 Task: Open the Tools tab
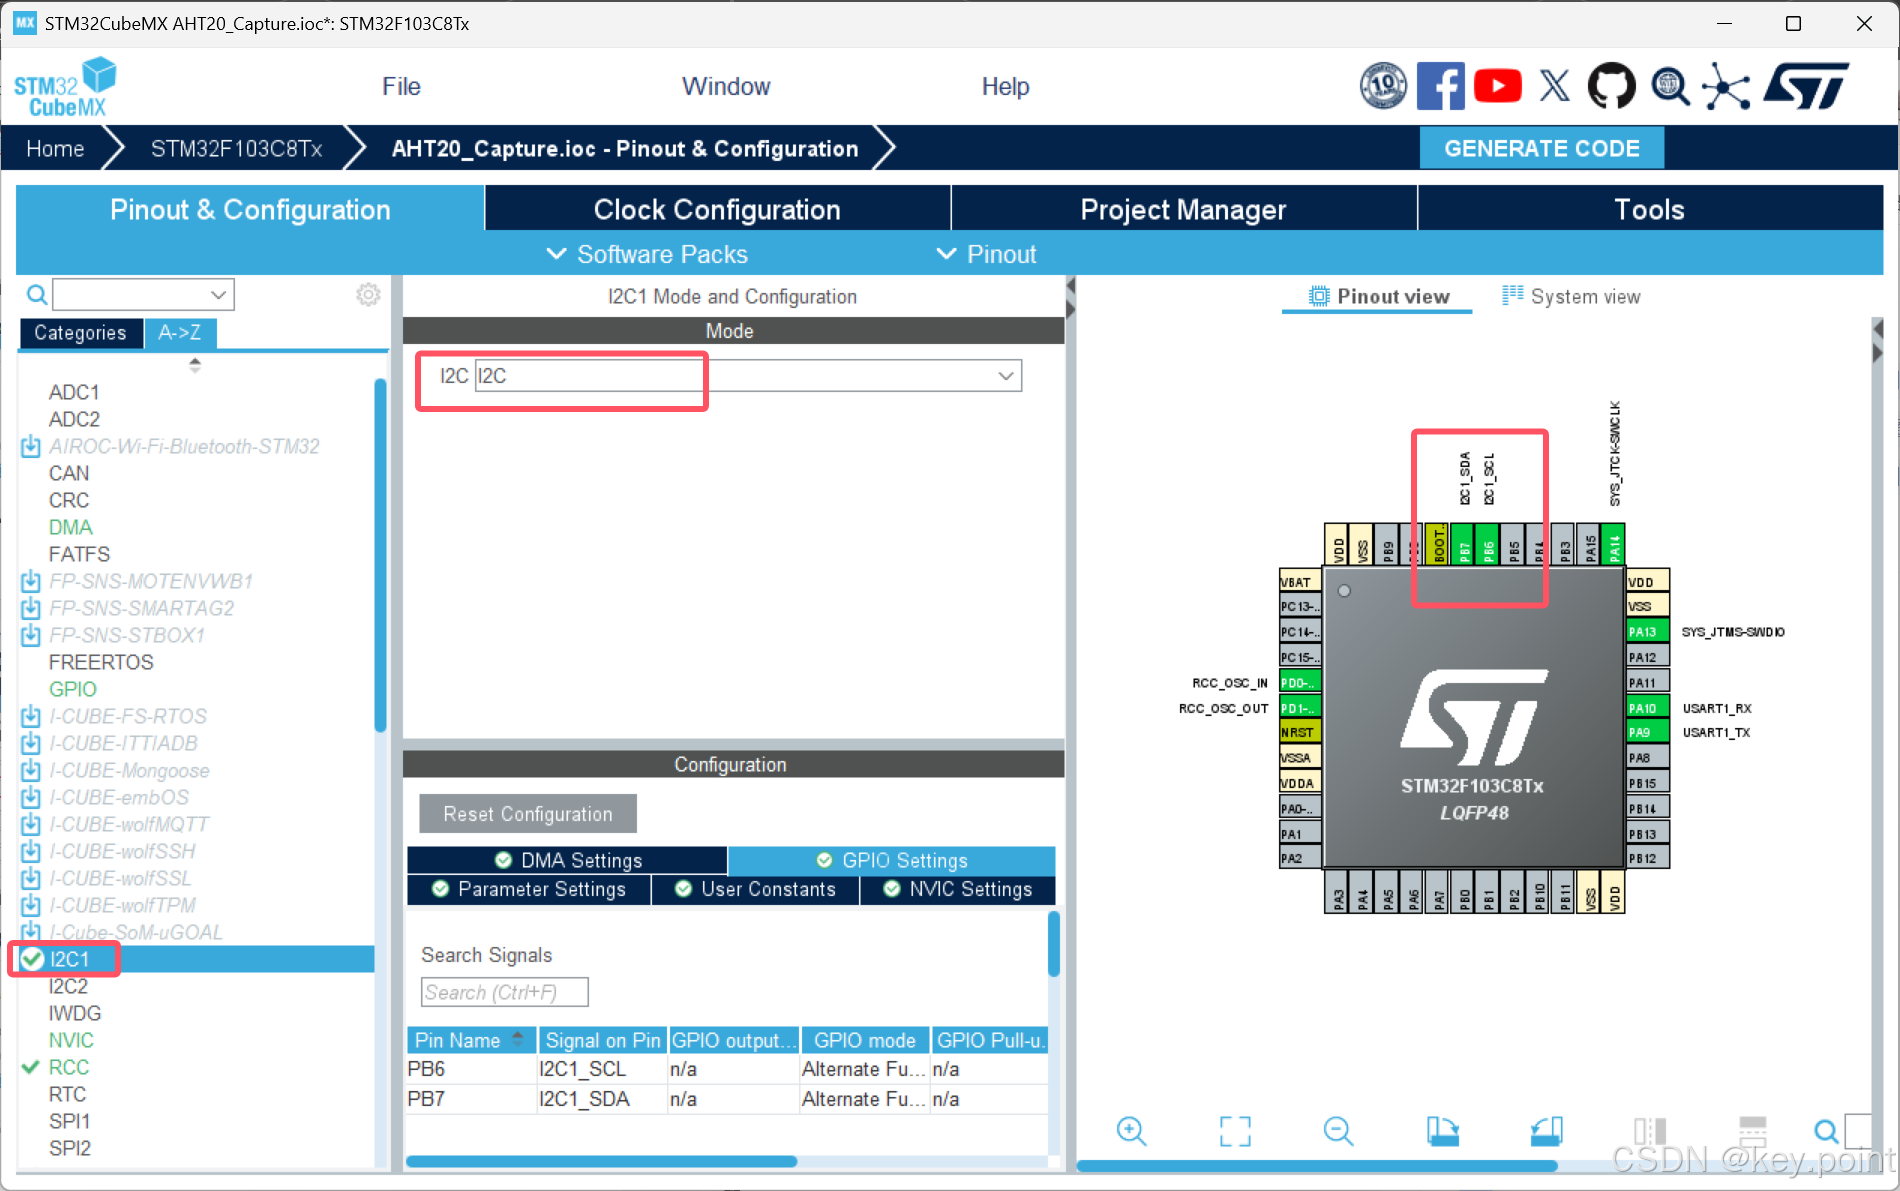click(x=1649, y=209)
